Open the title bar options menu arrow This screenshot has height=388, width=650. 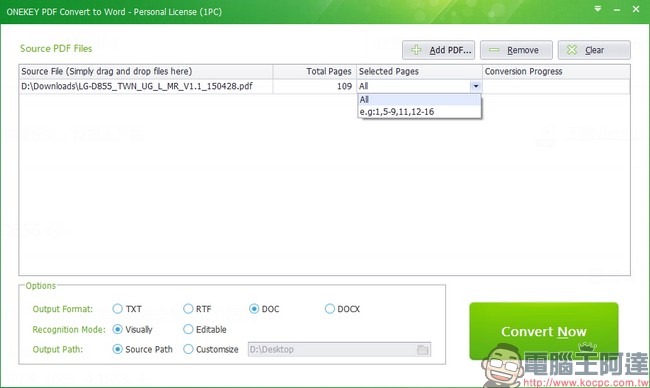[x=597, y=9]
